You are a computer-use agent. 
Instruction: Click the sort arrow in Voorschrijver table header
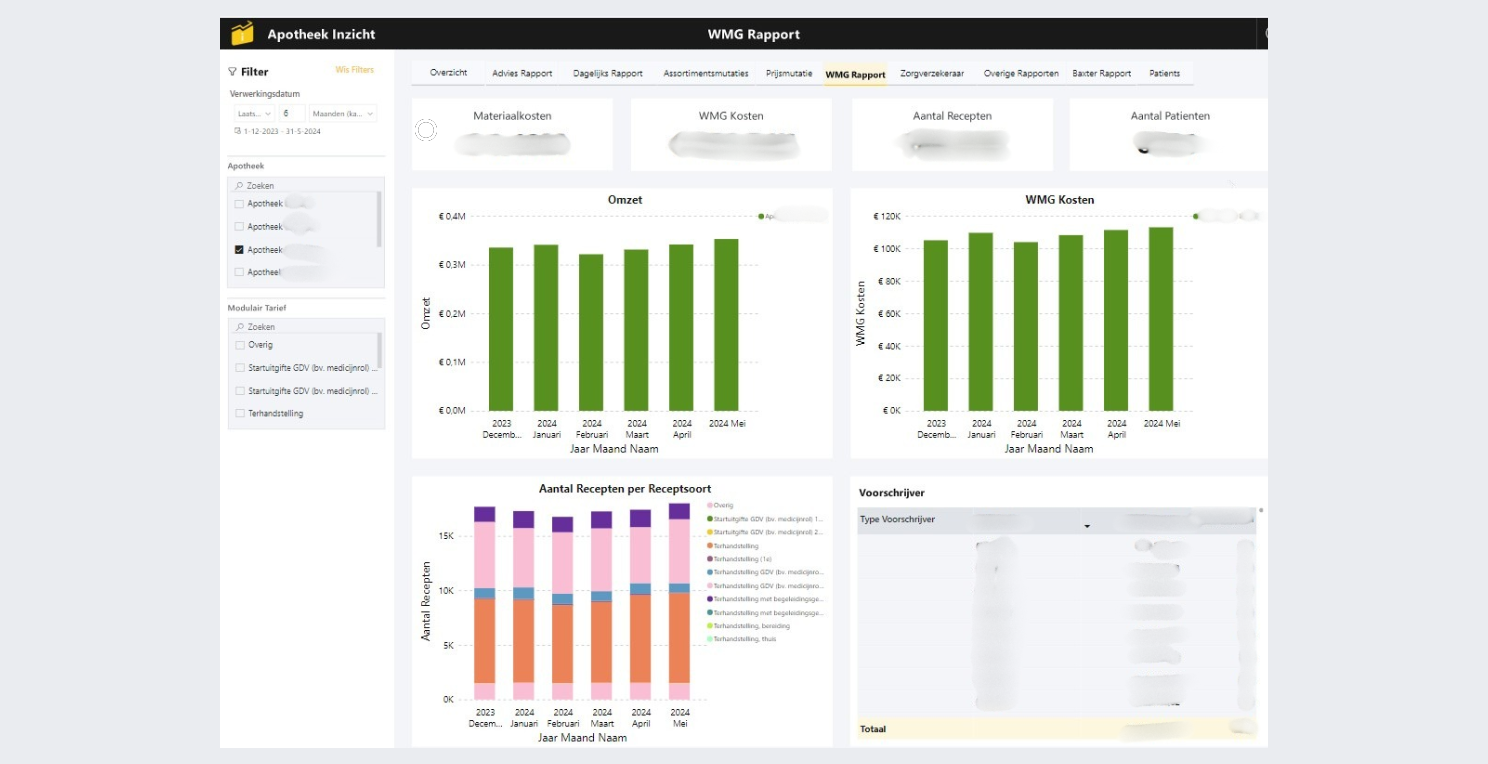[x=1087, y=526]
